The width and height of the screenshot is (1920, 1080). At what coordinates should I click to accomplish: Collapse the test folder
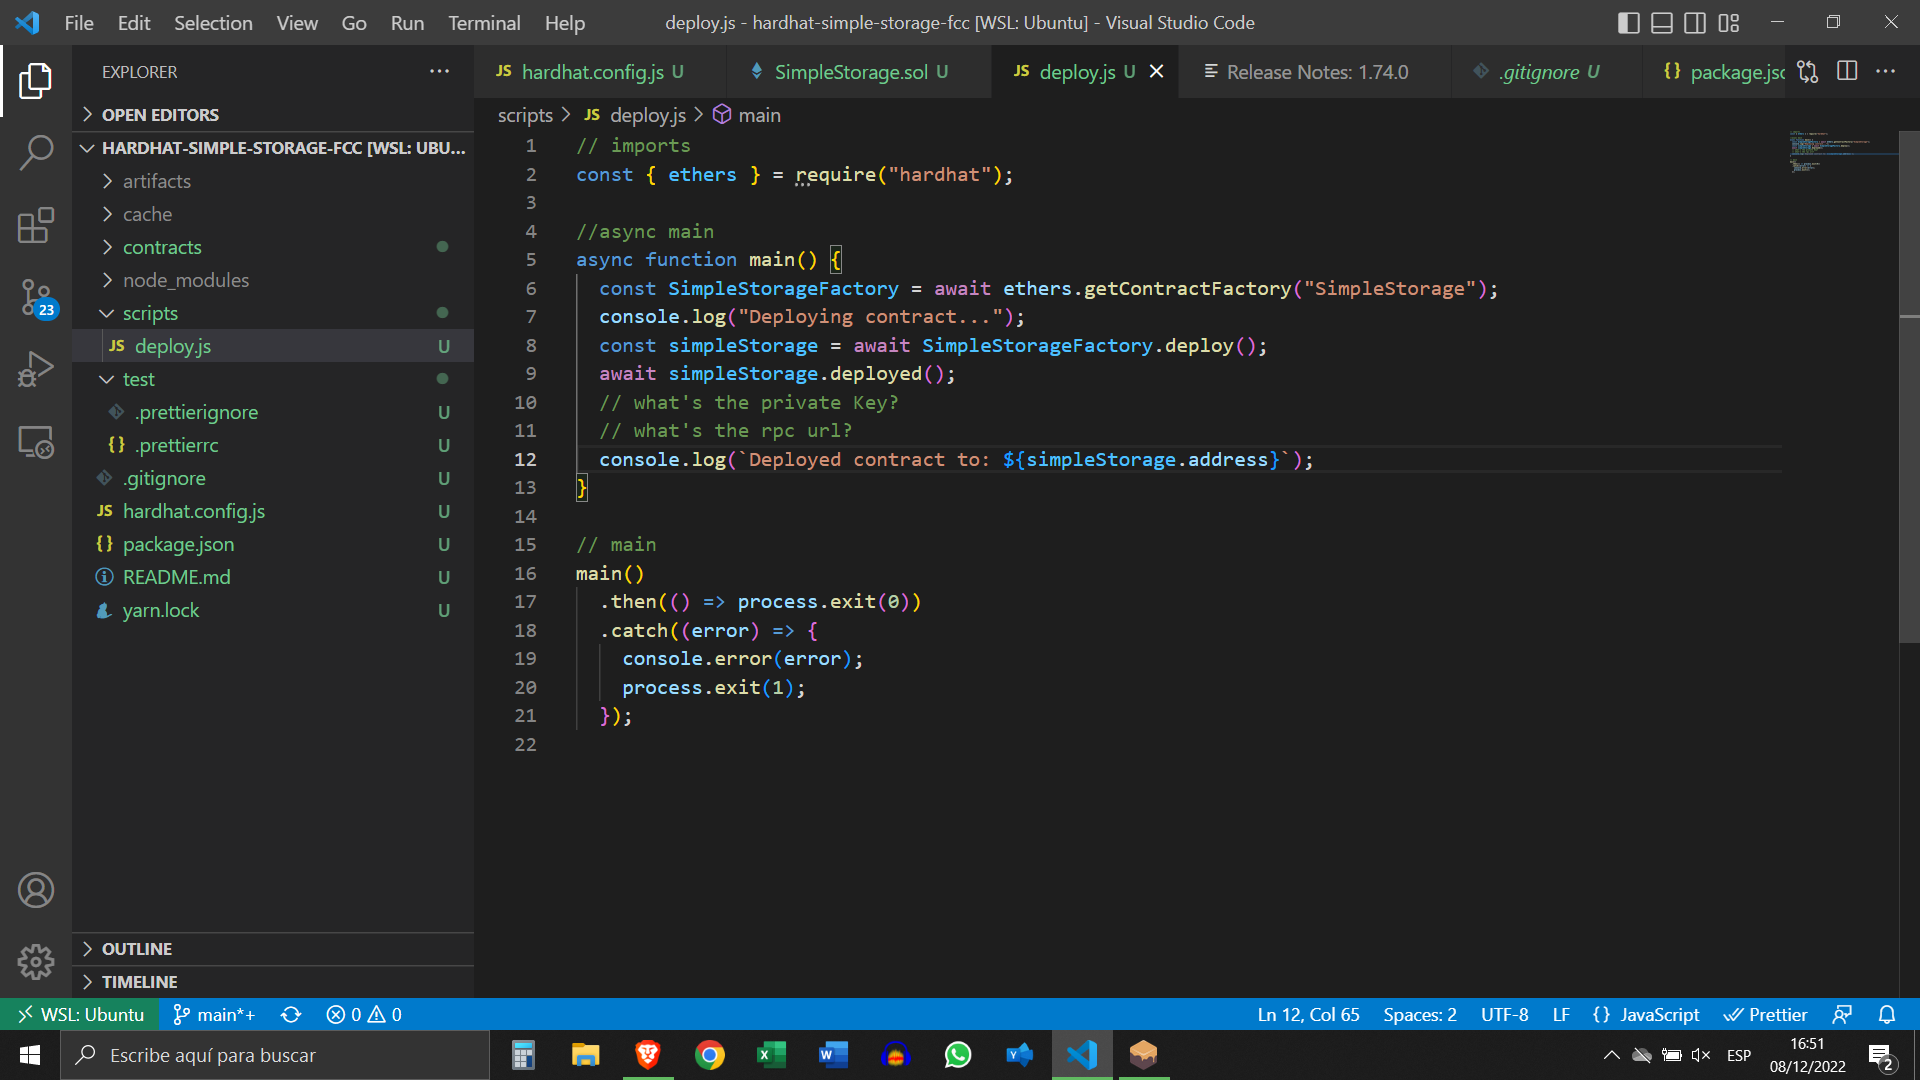139,379
